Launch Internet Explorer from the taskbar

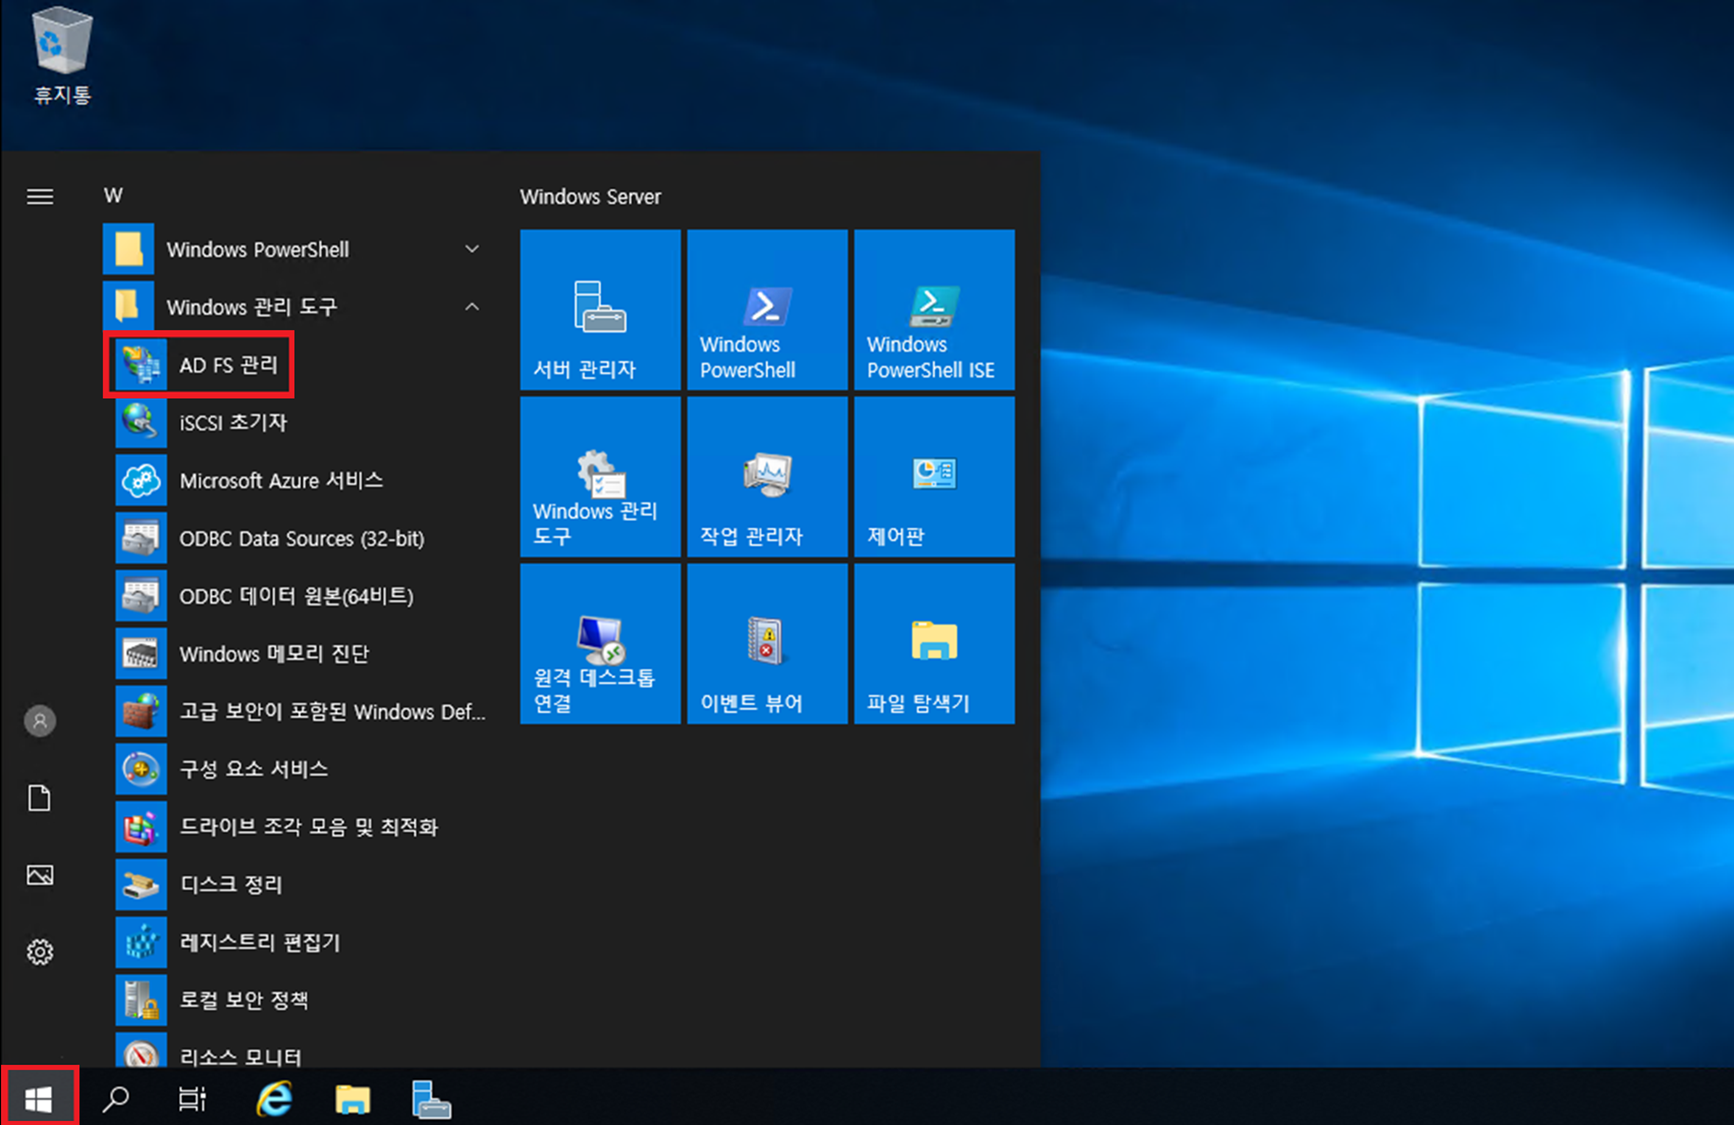(274, 1099)
